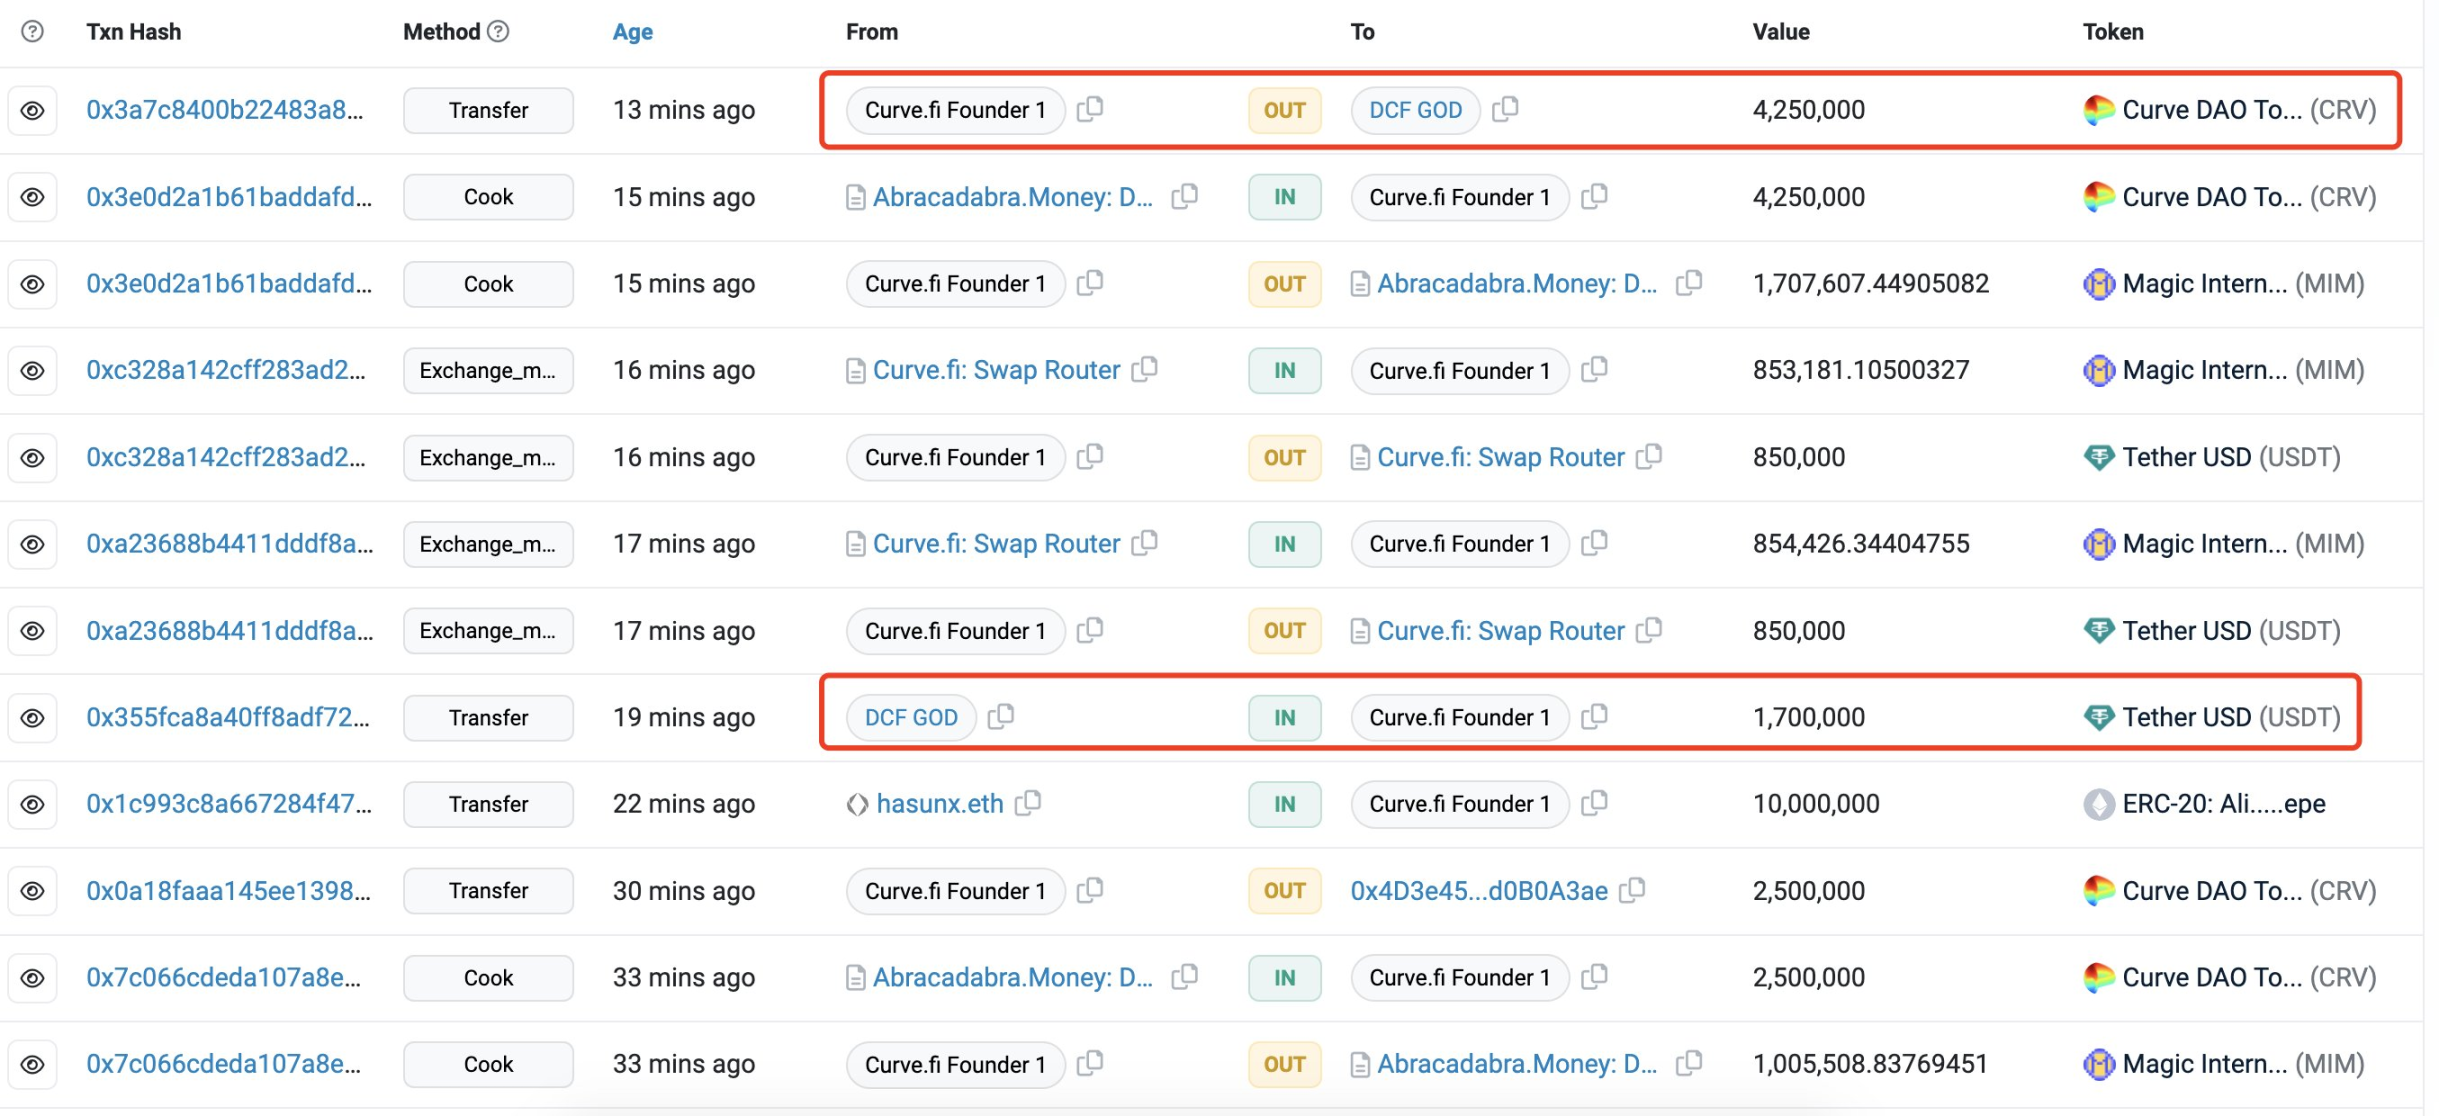Open Swap Router From link in 853,181 MIM row

point(996,370)
